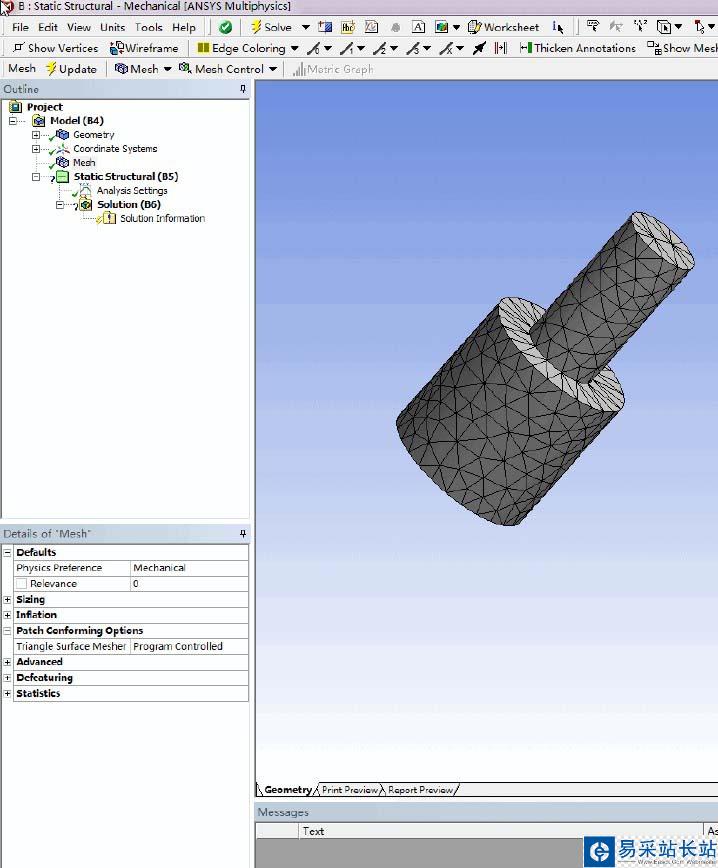Click the Physics Preference value Mechanical
This screenshot has height=868, width=718.
click(189, 568)
